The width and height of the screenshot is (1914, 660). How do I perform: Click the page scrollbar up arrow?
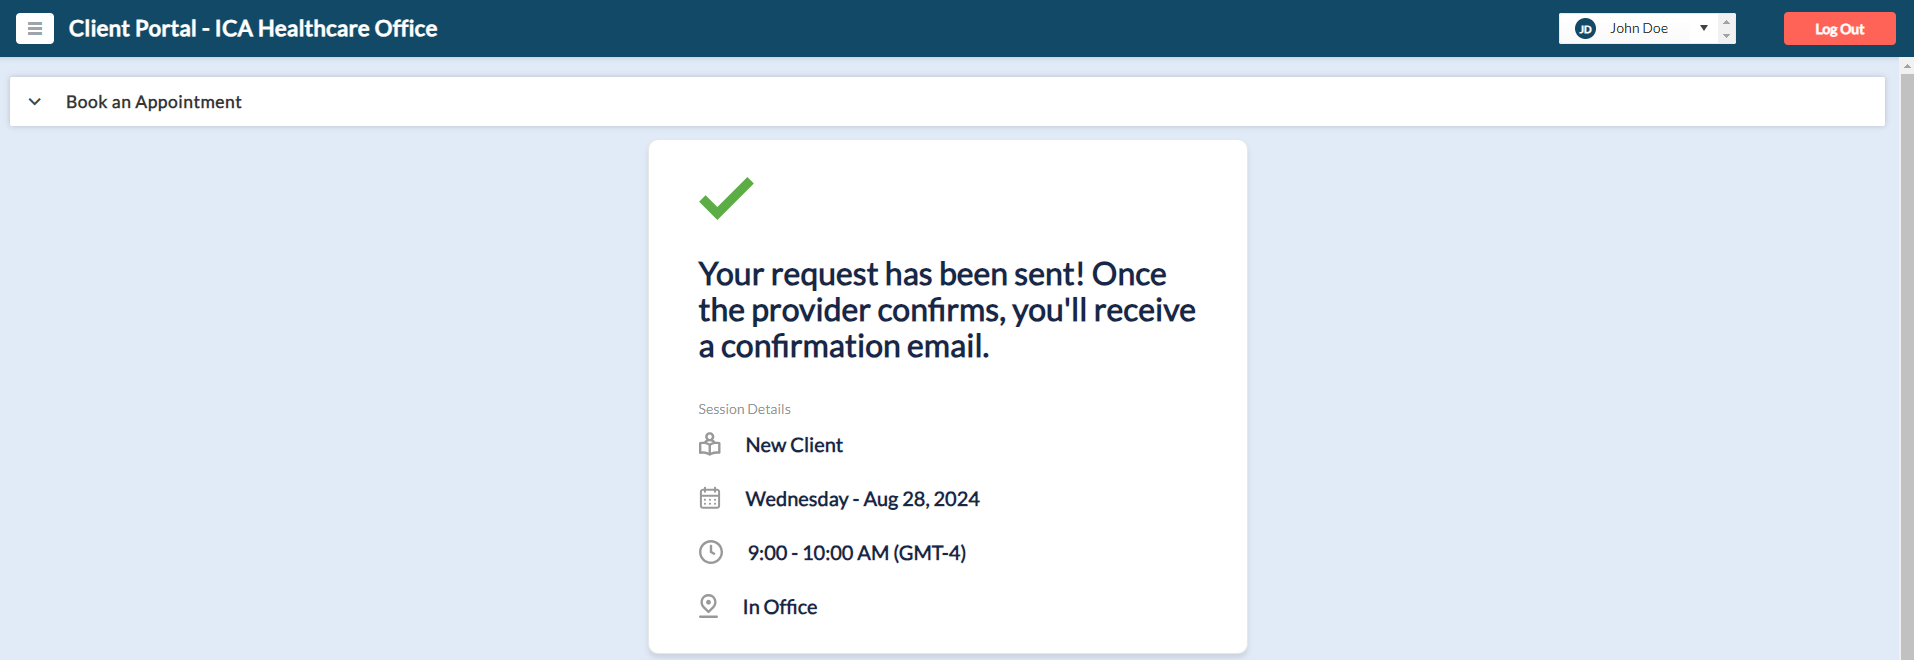point(1907,65)
